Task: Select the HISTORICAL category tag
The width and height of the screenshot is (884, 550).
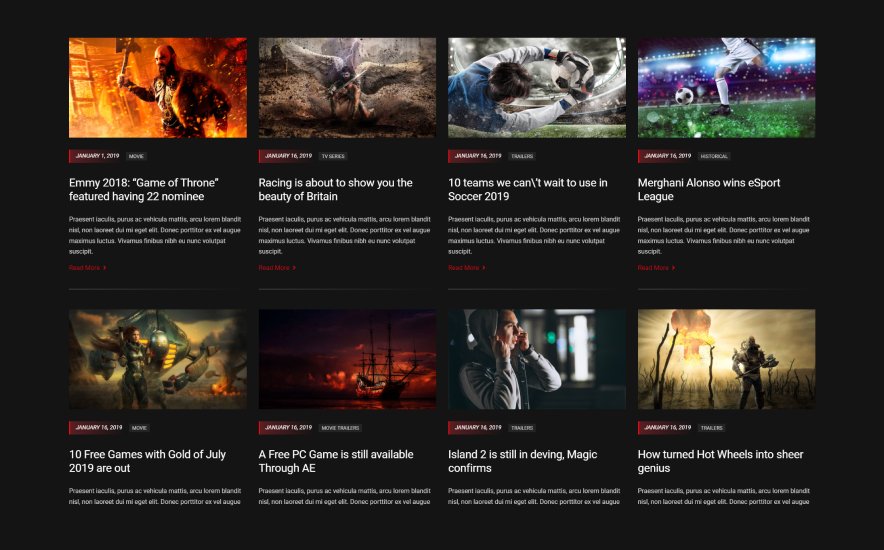Action: pyautogui.click(x=714, y=156)
